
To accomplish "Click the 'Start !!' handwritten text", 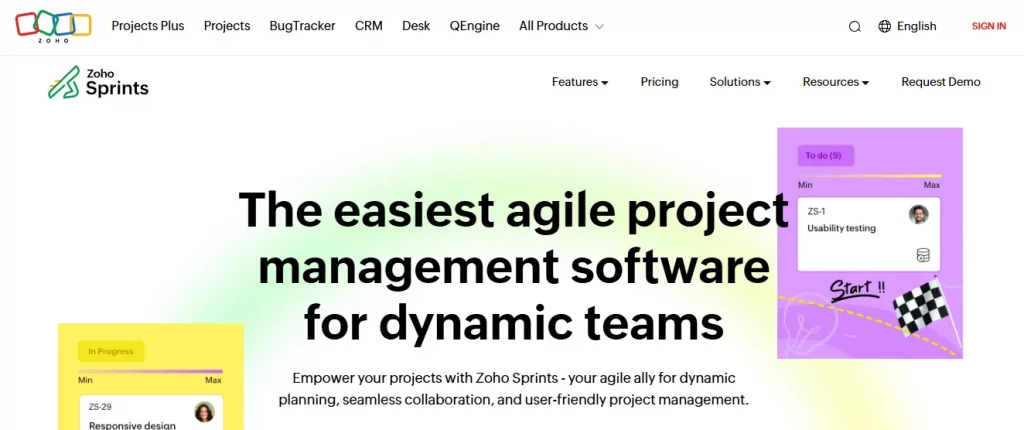I will tap(857, 288).
